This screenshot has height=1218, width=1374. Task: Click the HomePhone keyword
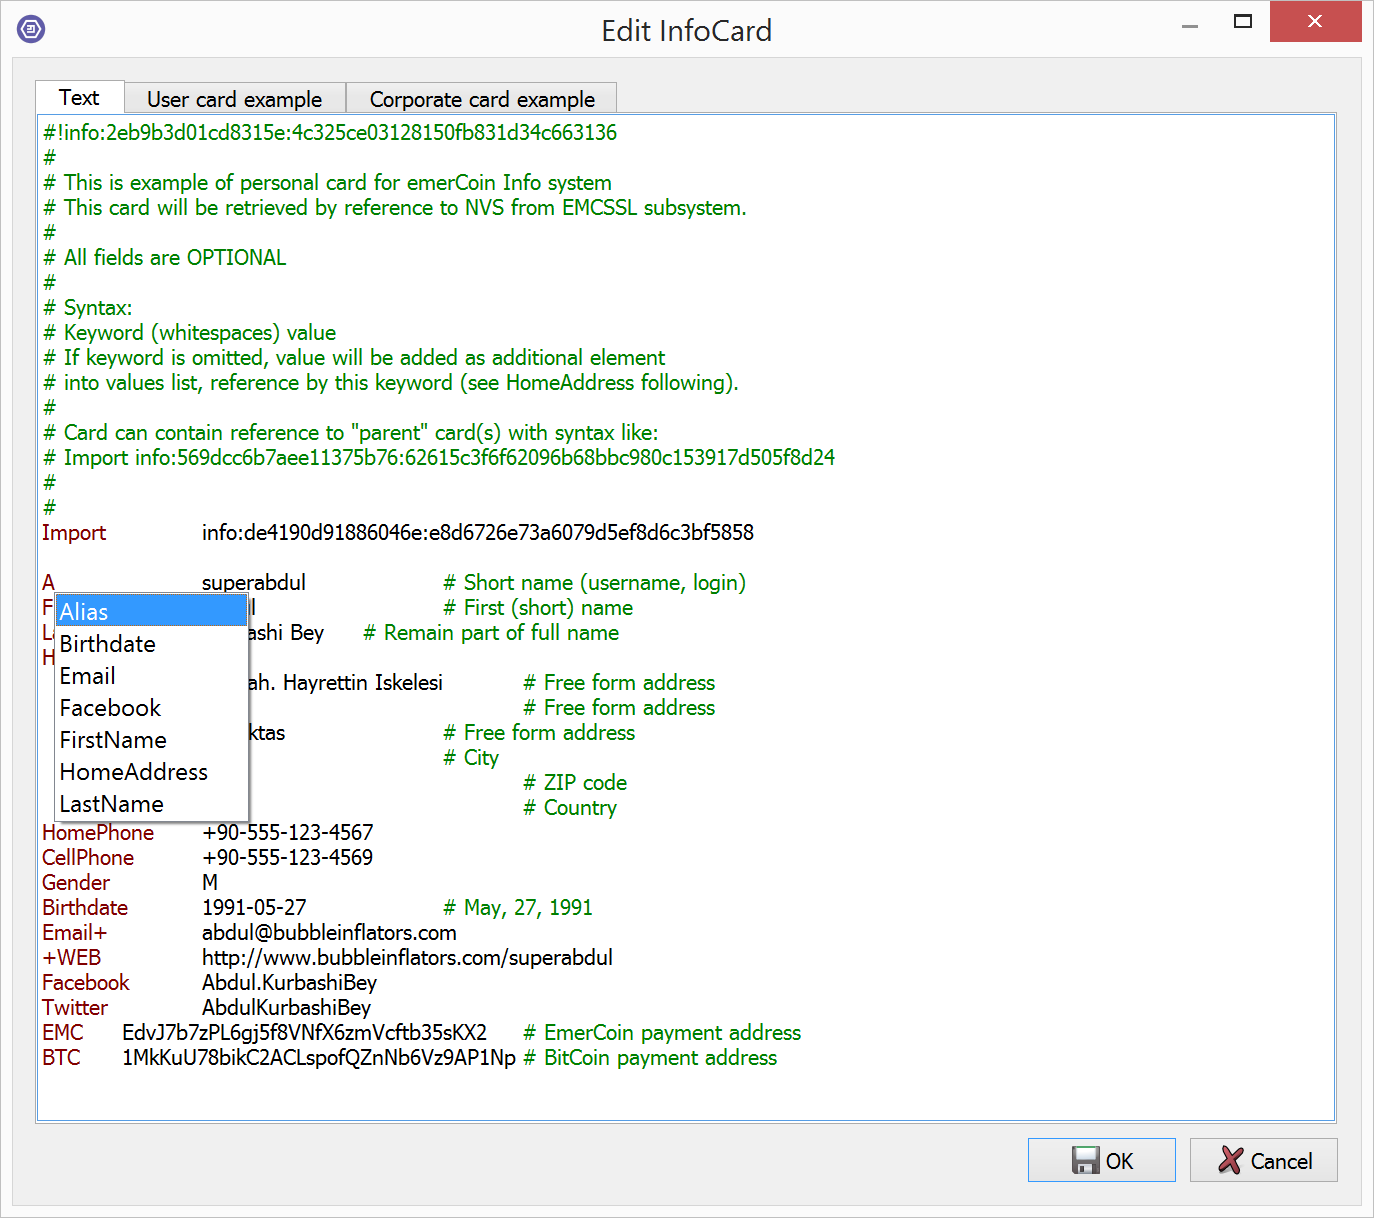(98, 832)
